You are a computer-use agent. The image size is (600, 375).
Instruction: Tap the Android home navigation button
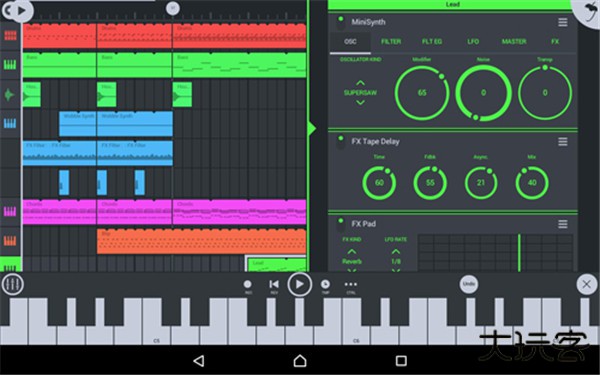(300, 360)
